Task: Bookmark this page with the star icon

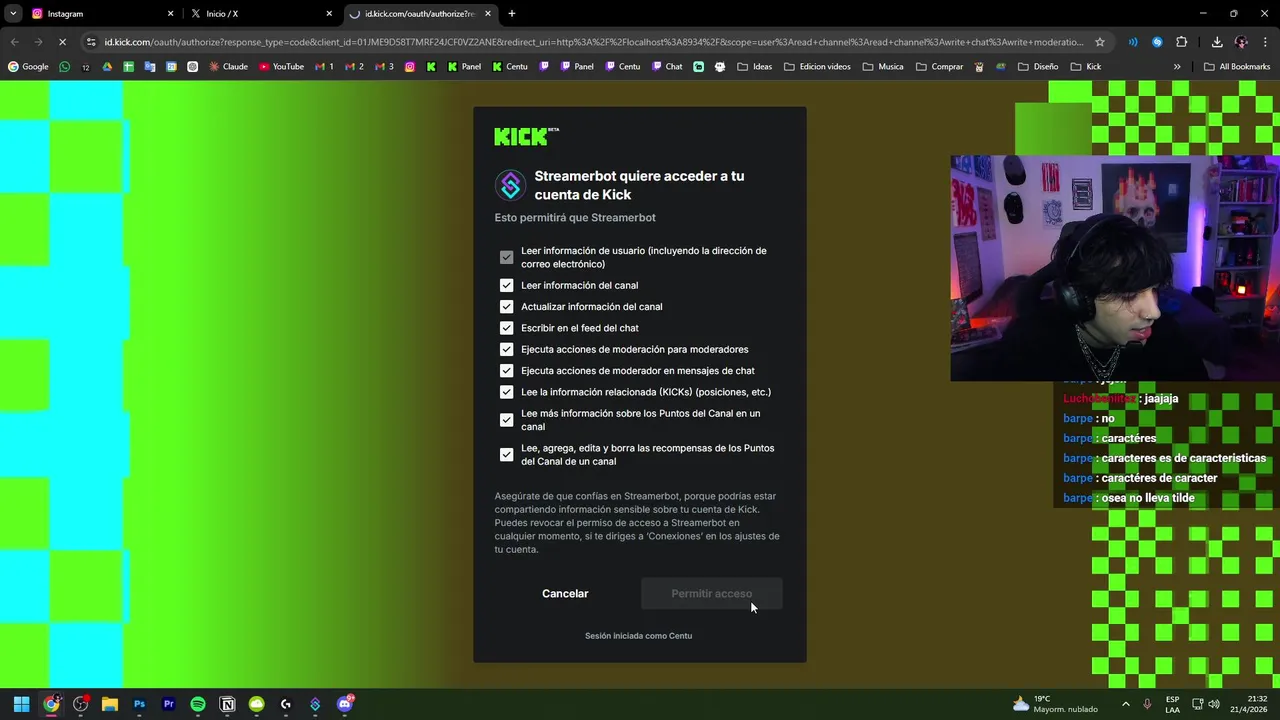Action: pyautogui.click(x=1100, y=42)
